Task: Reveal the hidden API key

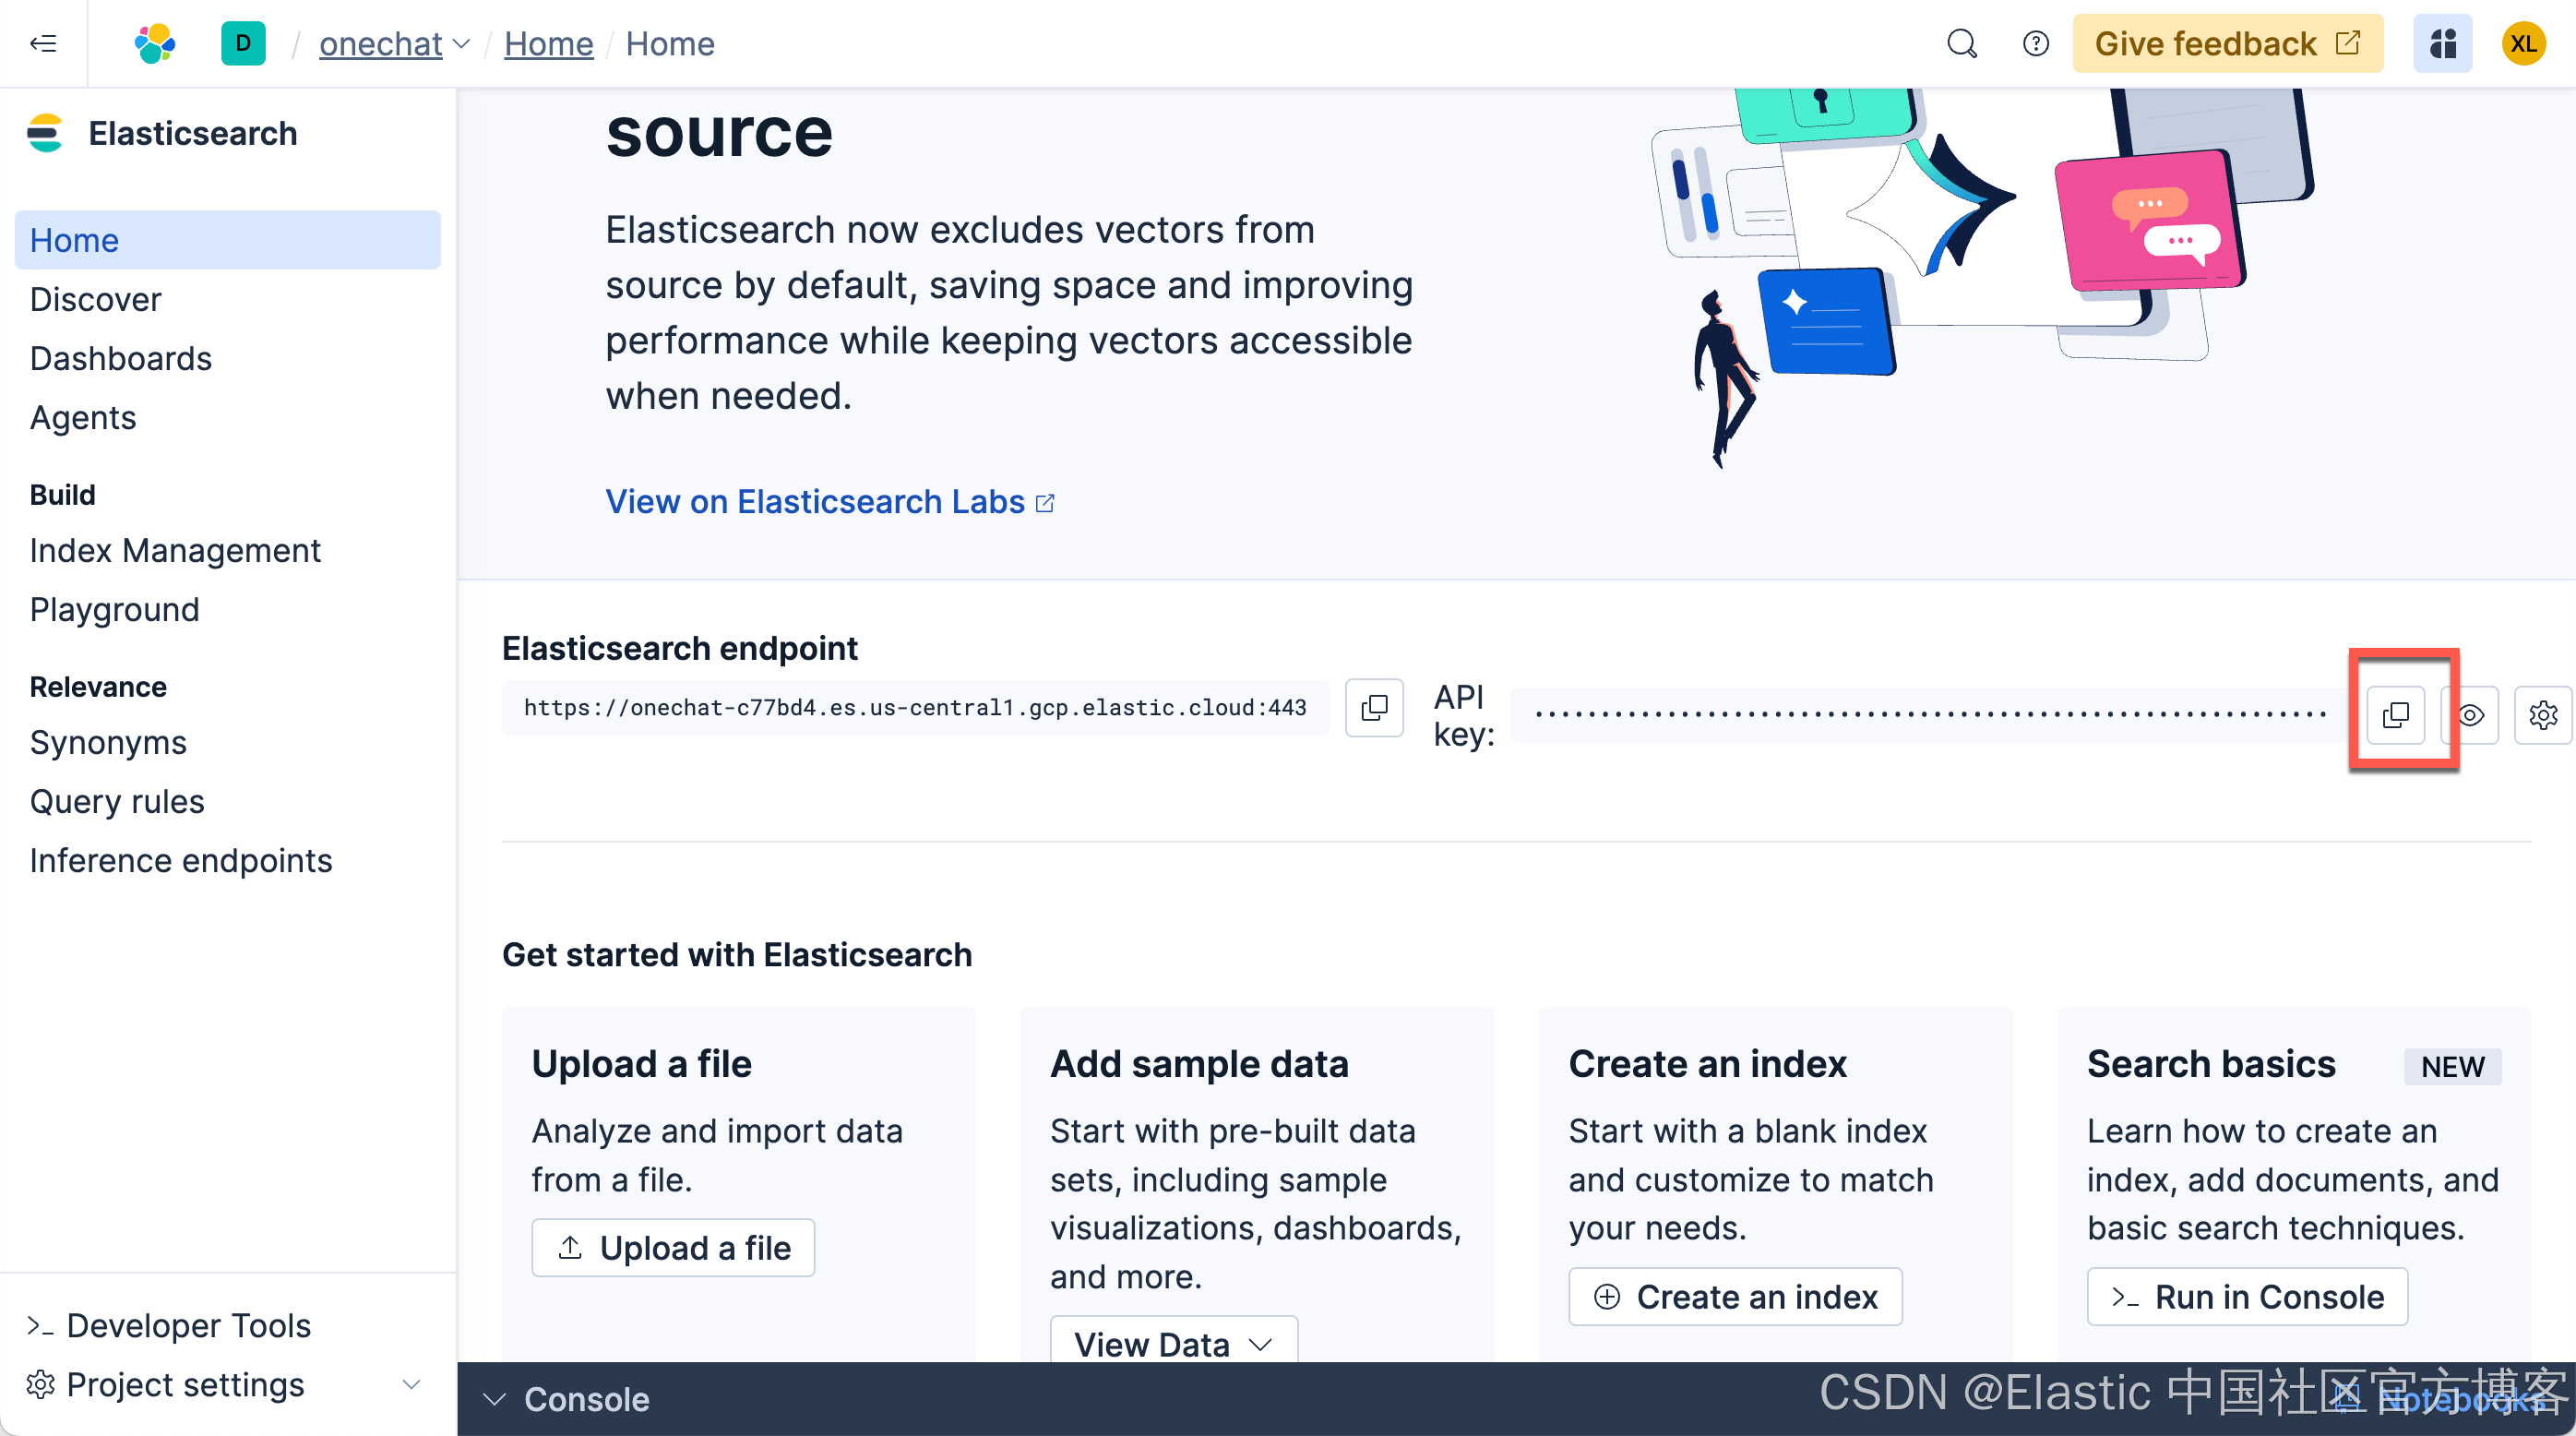Action: pos(2472,714)
